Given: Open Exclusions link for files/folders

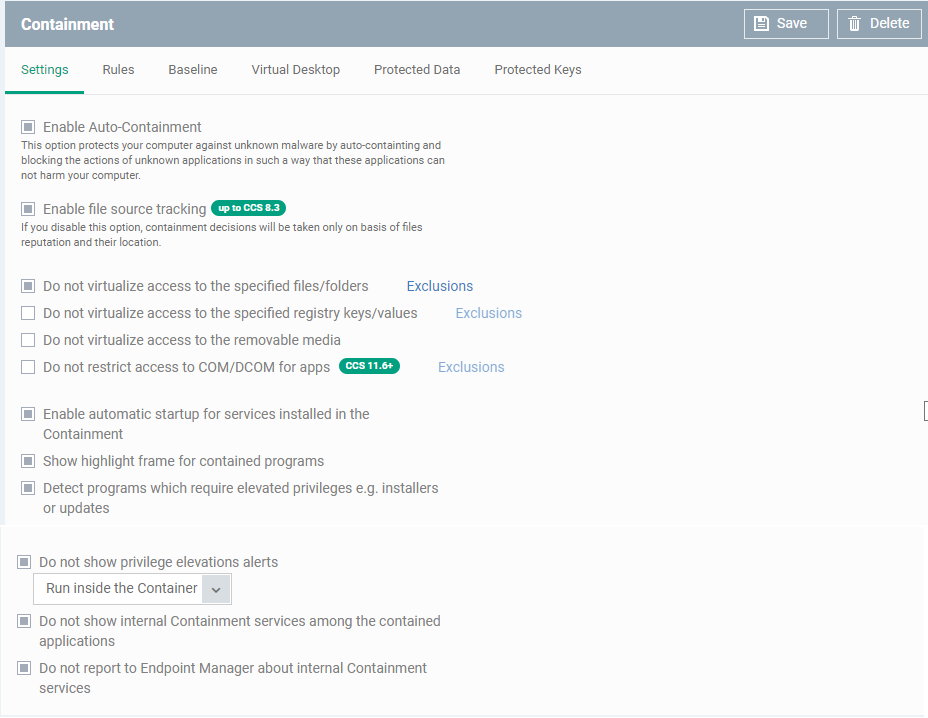Looking at the screenshot, I should tap(440, 286).
